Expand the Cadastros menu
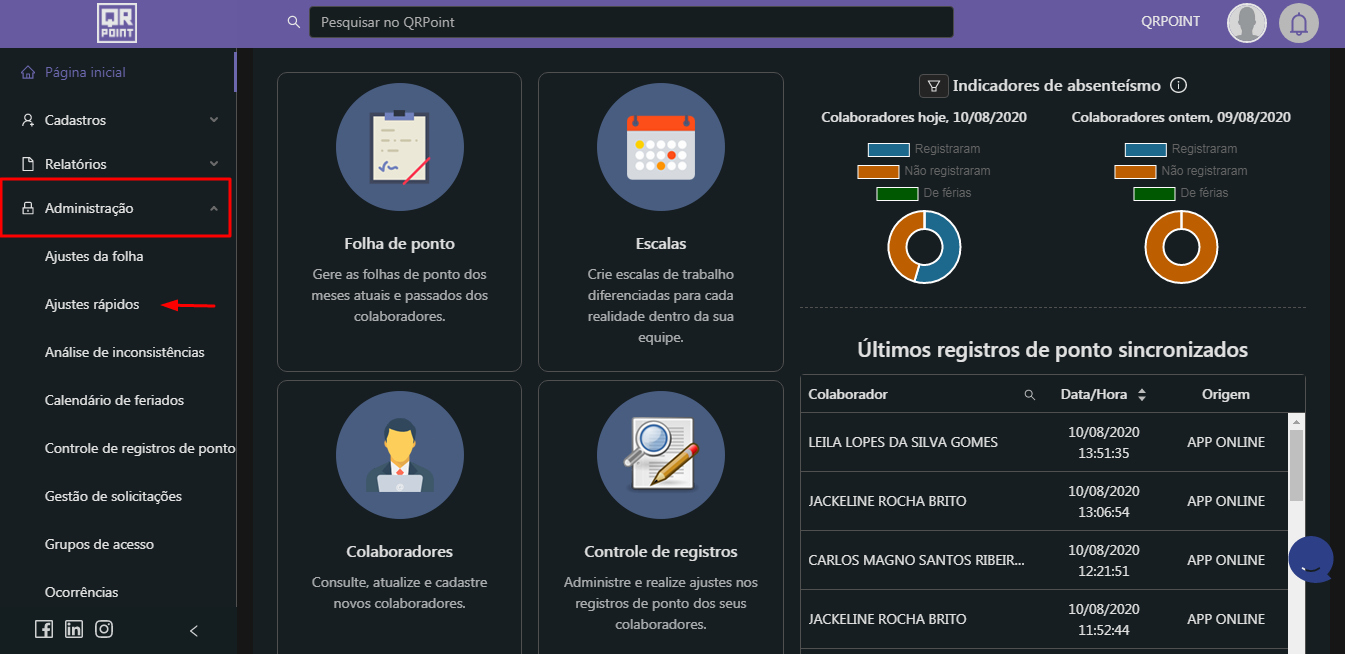 (118, 120)
